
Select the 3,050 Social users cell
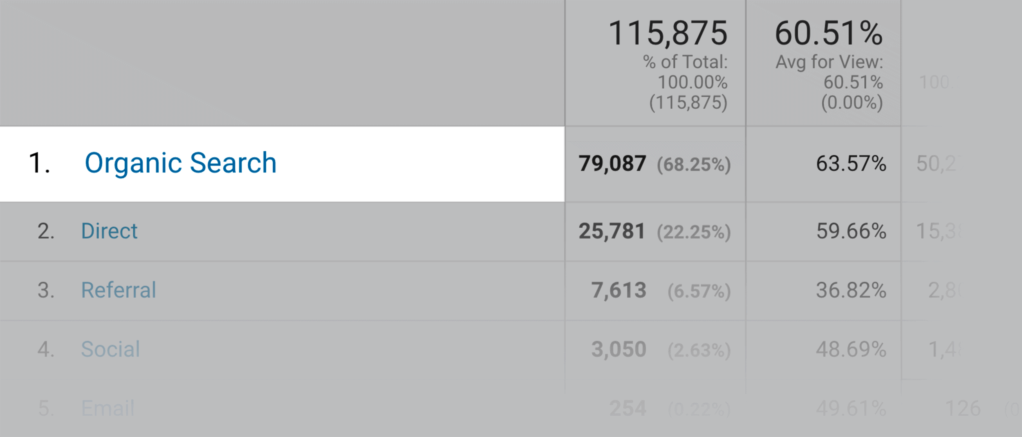618,349
